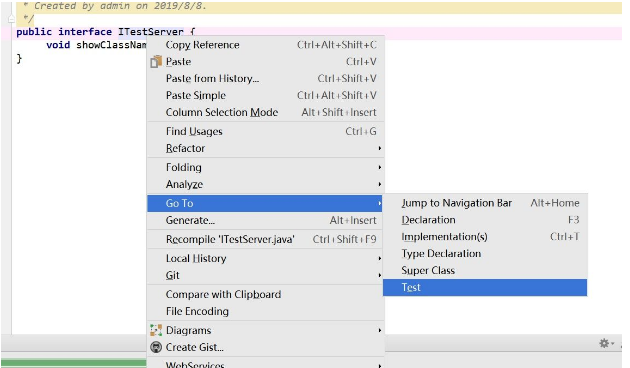Expand the Analyze submenu arrow
630x368 pixels.
point(379,184)
